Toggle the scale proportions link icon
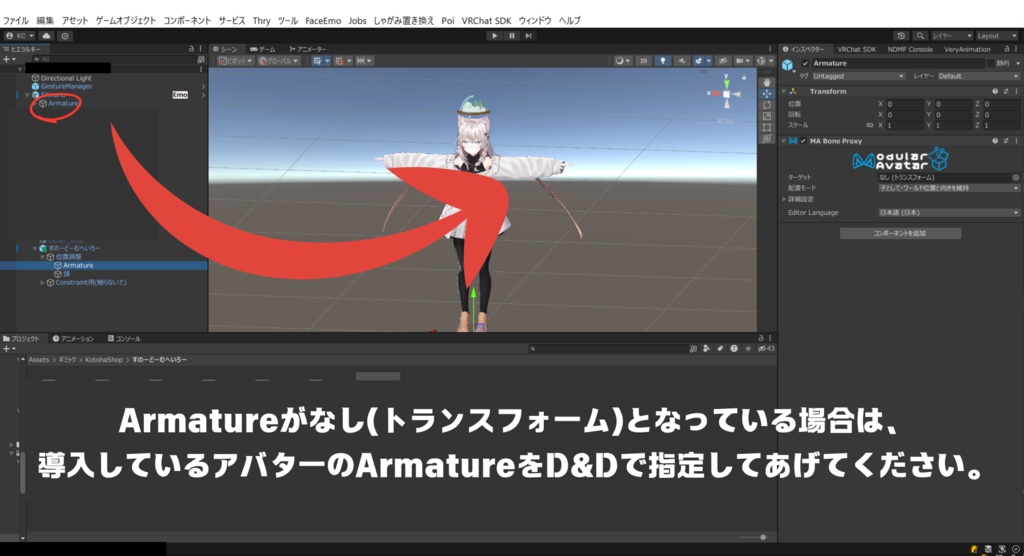Viewport: 1024px width, 556px height. tap(869, 125)
